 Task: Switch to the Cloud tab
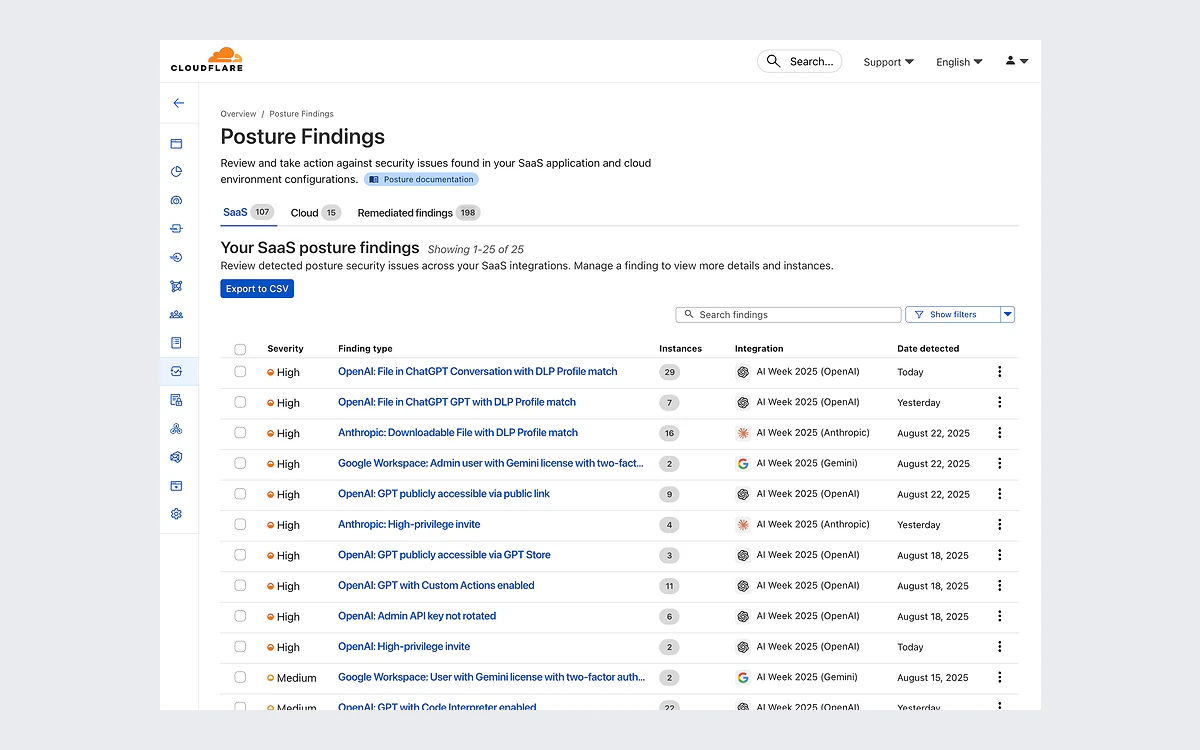click(315, 212)
